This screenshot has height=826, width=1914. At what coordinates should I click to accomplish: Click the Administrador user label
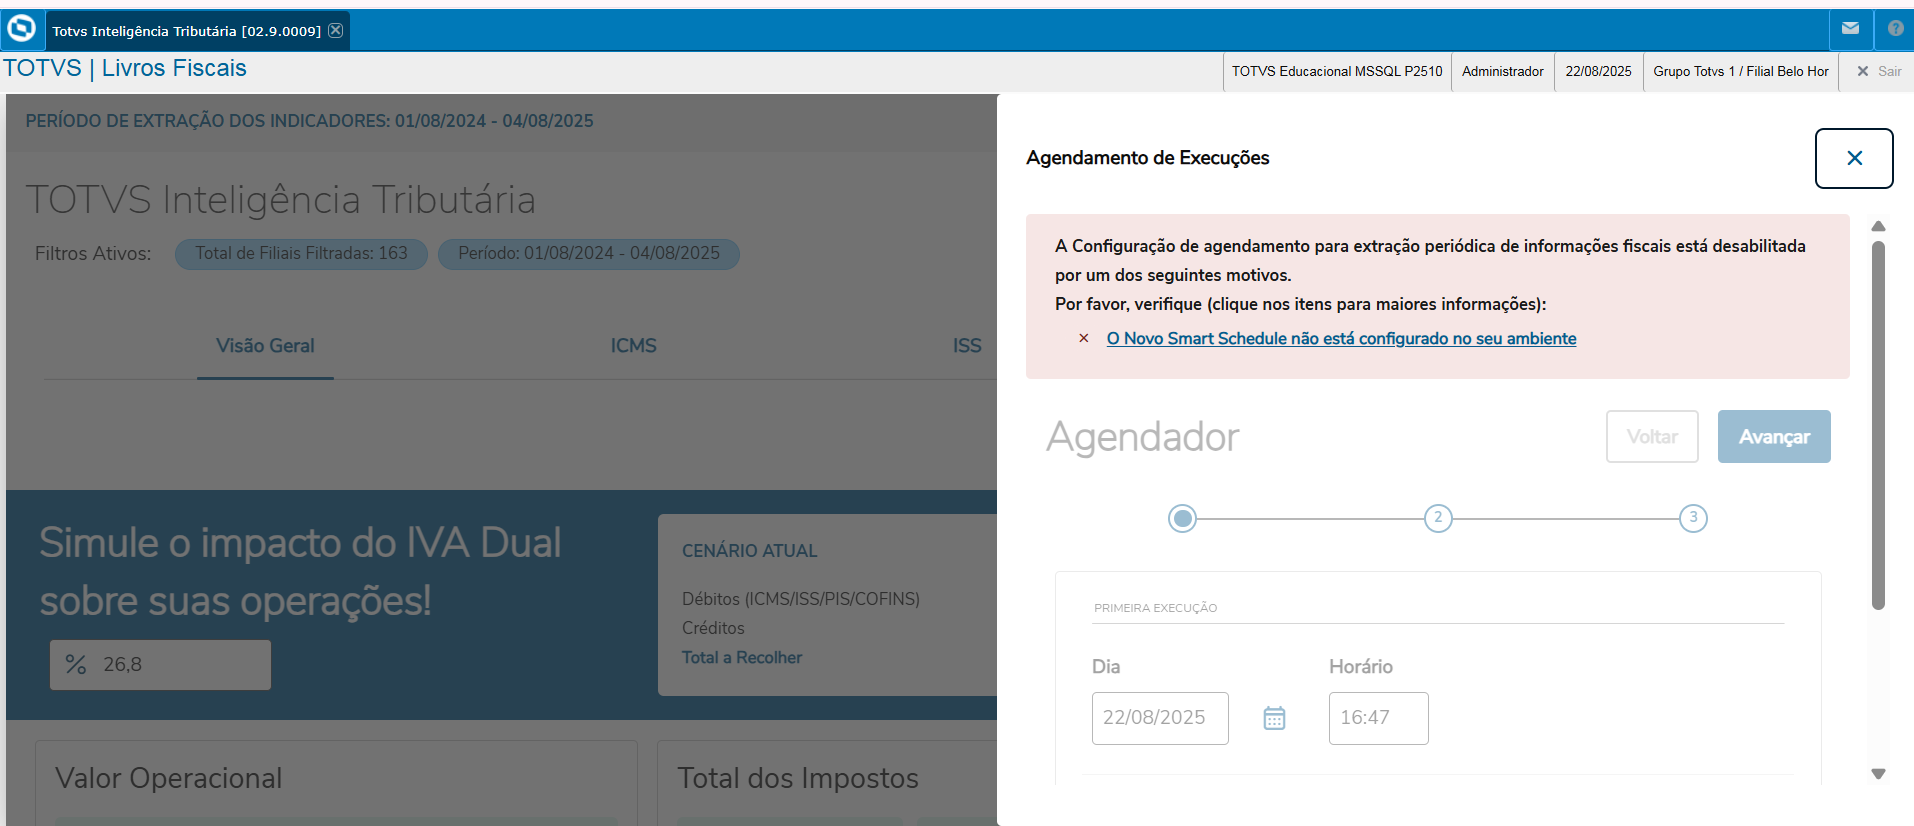[1503, 71]
